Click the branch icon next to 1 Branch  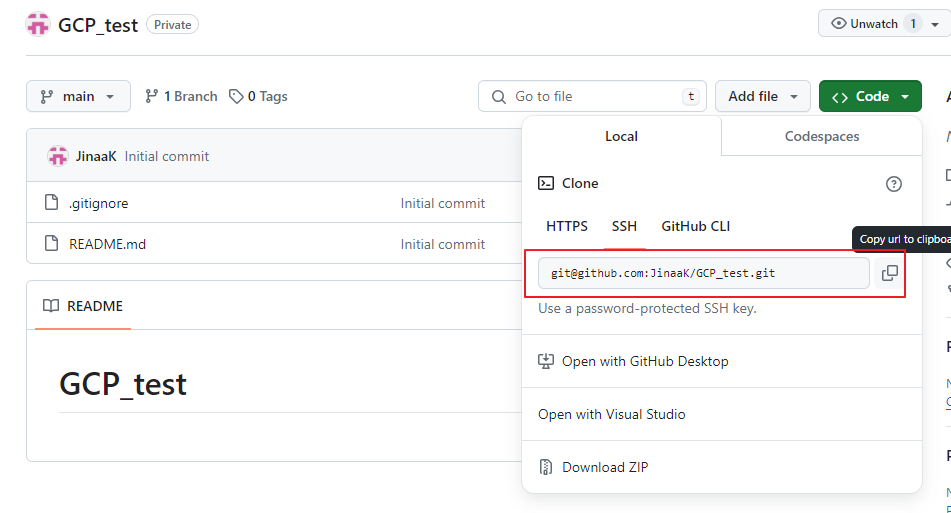coord(152,96)
